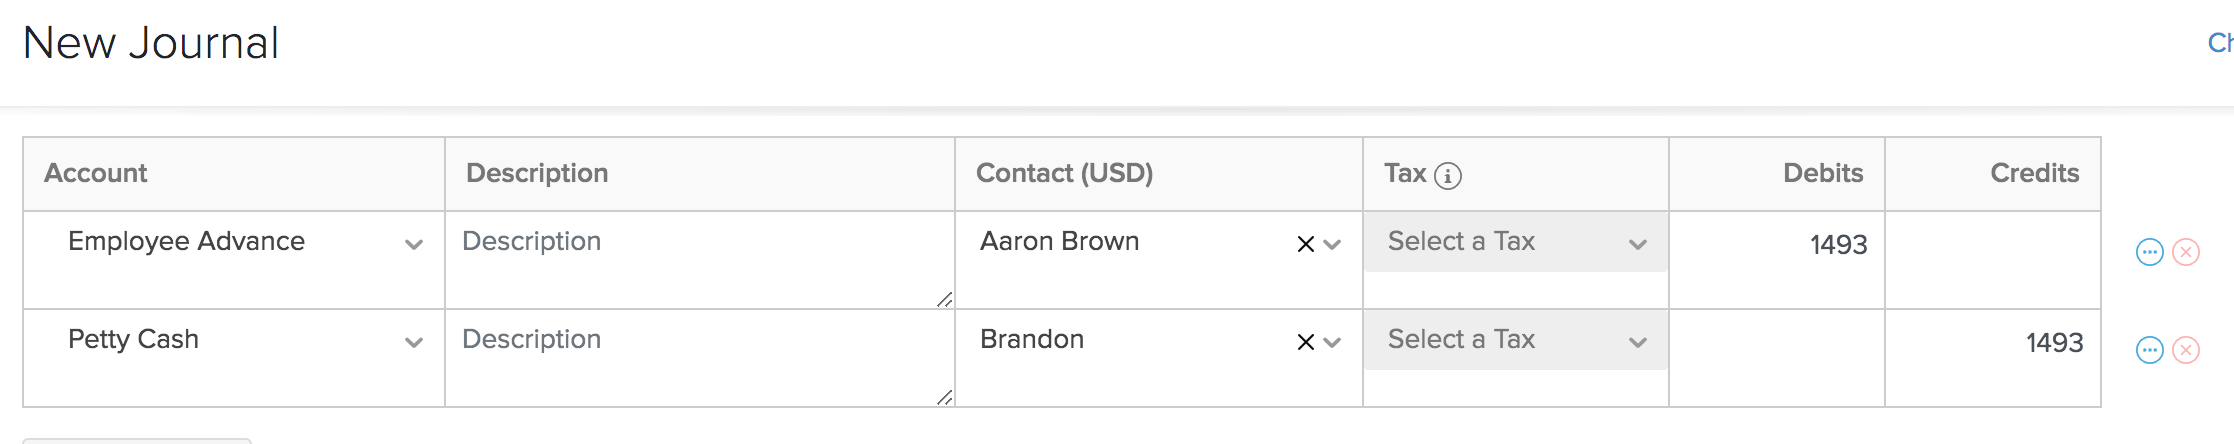
Task: Open Select a Tax in second row
Action: (x=1515, y=340)
